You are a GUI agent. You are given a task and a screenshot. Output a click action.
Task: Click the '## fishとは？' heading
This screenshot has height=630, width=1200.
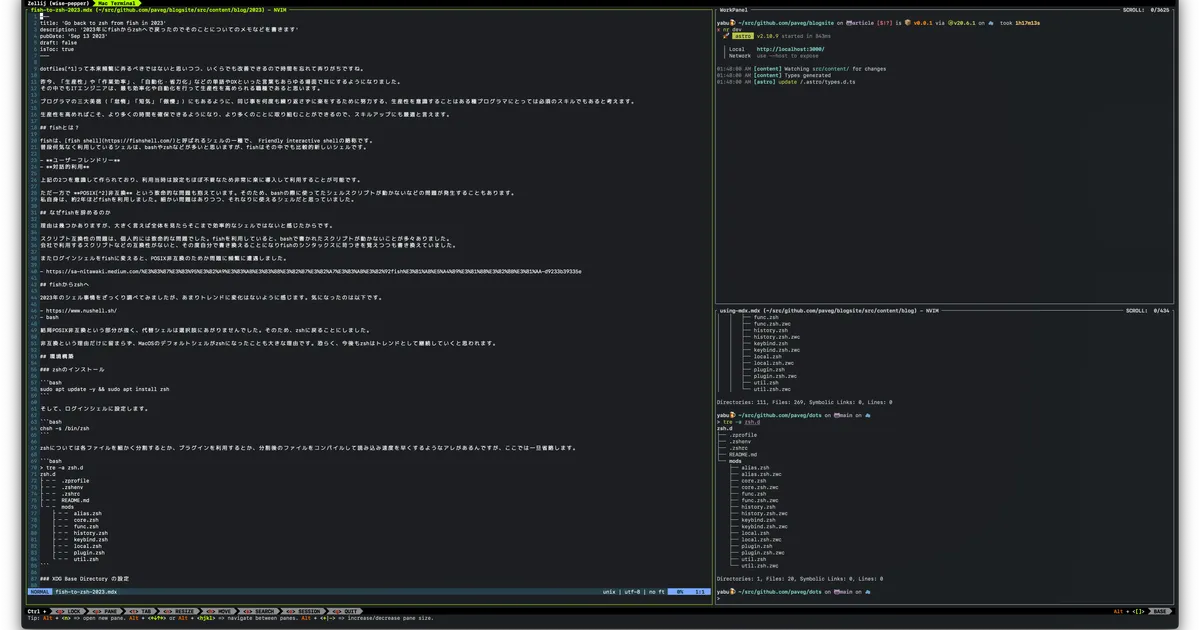60,127
